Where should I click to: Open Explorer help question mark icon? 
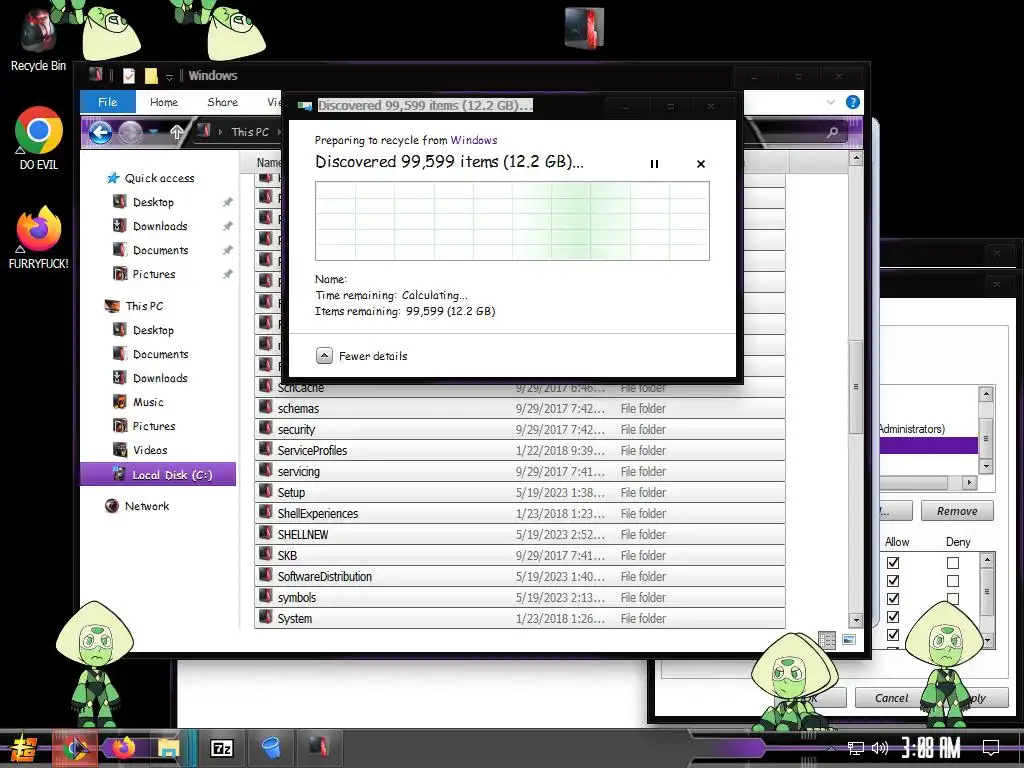click(x=852, y=102)
